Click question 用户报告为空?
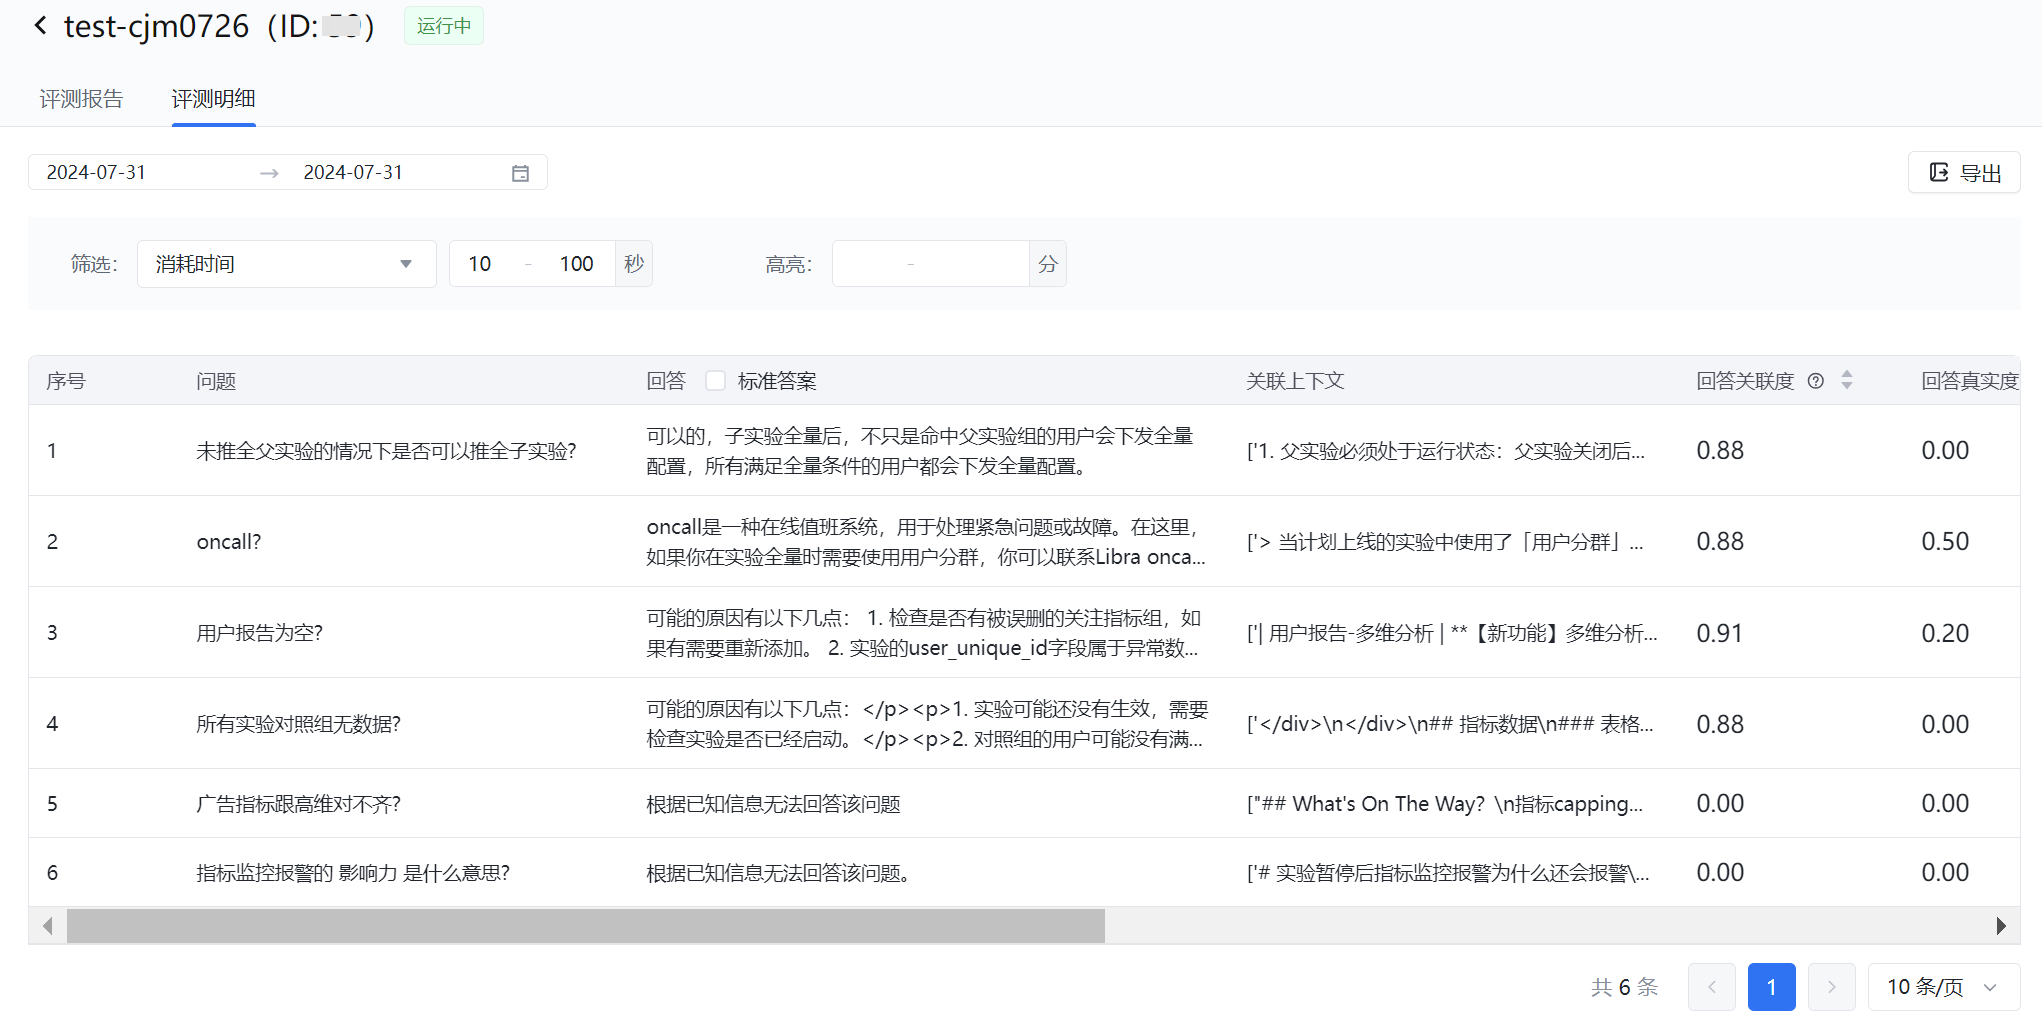The image size is (2042, 1031). (259, 633)
